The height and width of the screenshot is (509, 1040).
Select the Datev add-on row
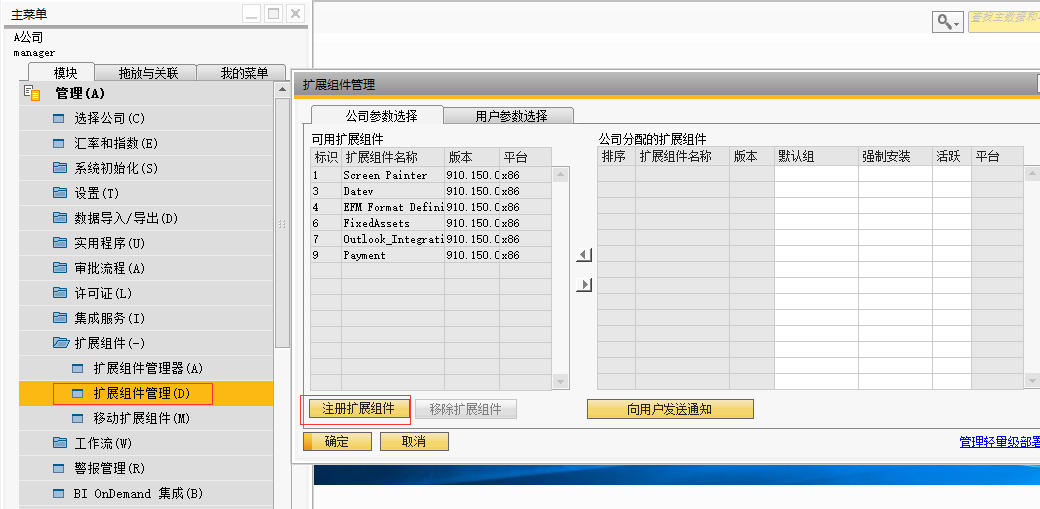click(x=431, y=191)
